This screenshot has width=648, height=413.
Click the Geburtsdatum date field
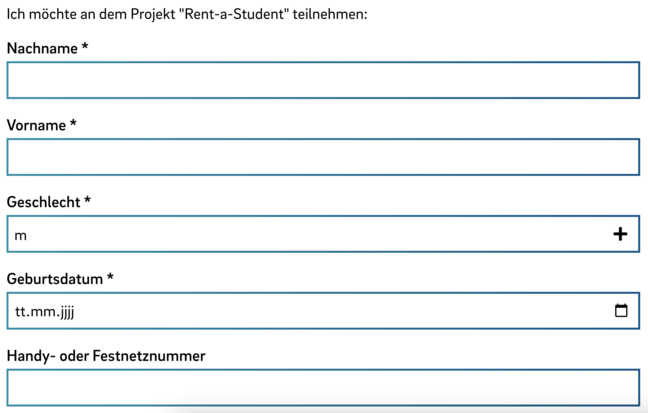point(300,311)
